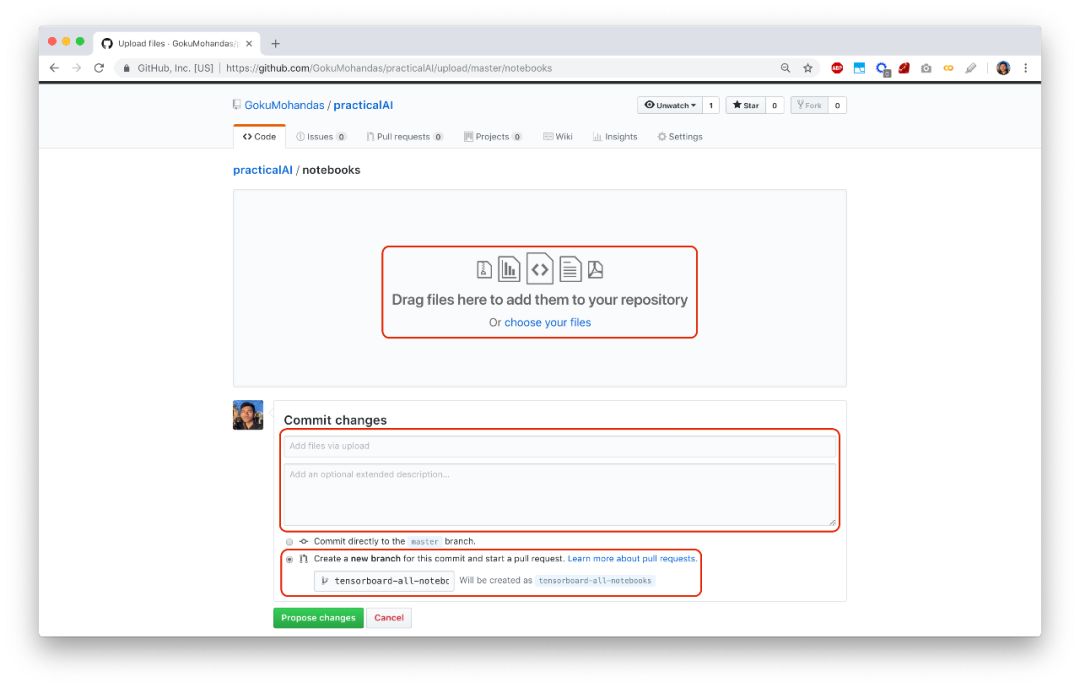The width and height of the screenshot is (1080, 688).
Task: Close the Upload files browser tab
Action: (x=249, y=43)
